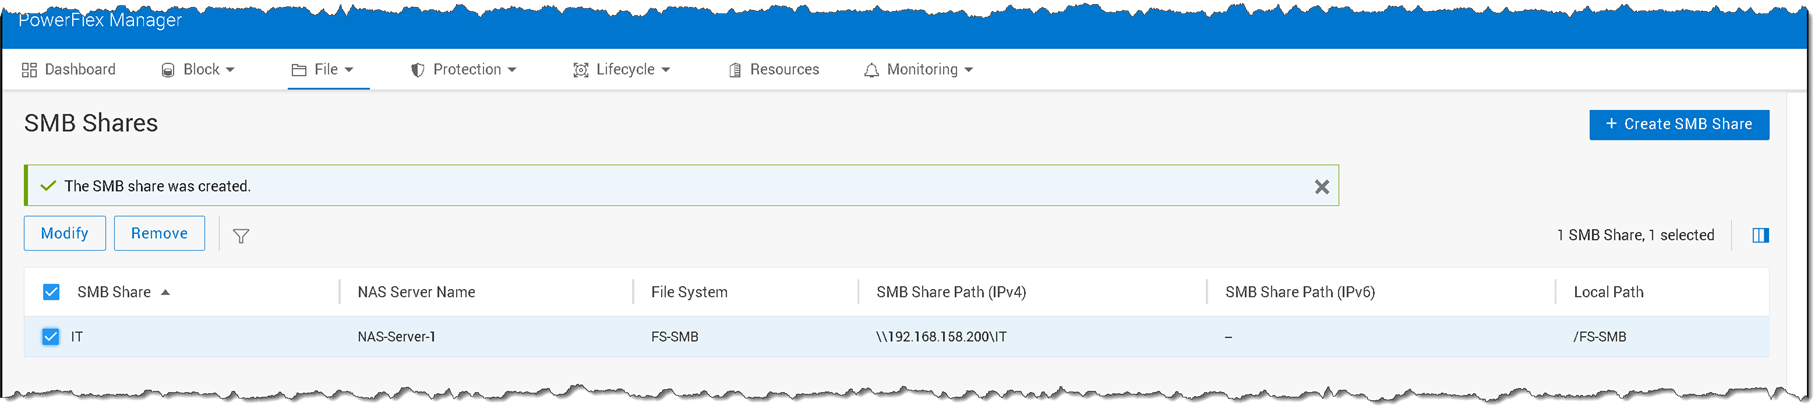Go to the Resources menu item

(x=784, y=70)
